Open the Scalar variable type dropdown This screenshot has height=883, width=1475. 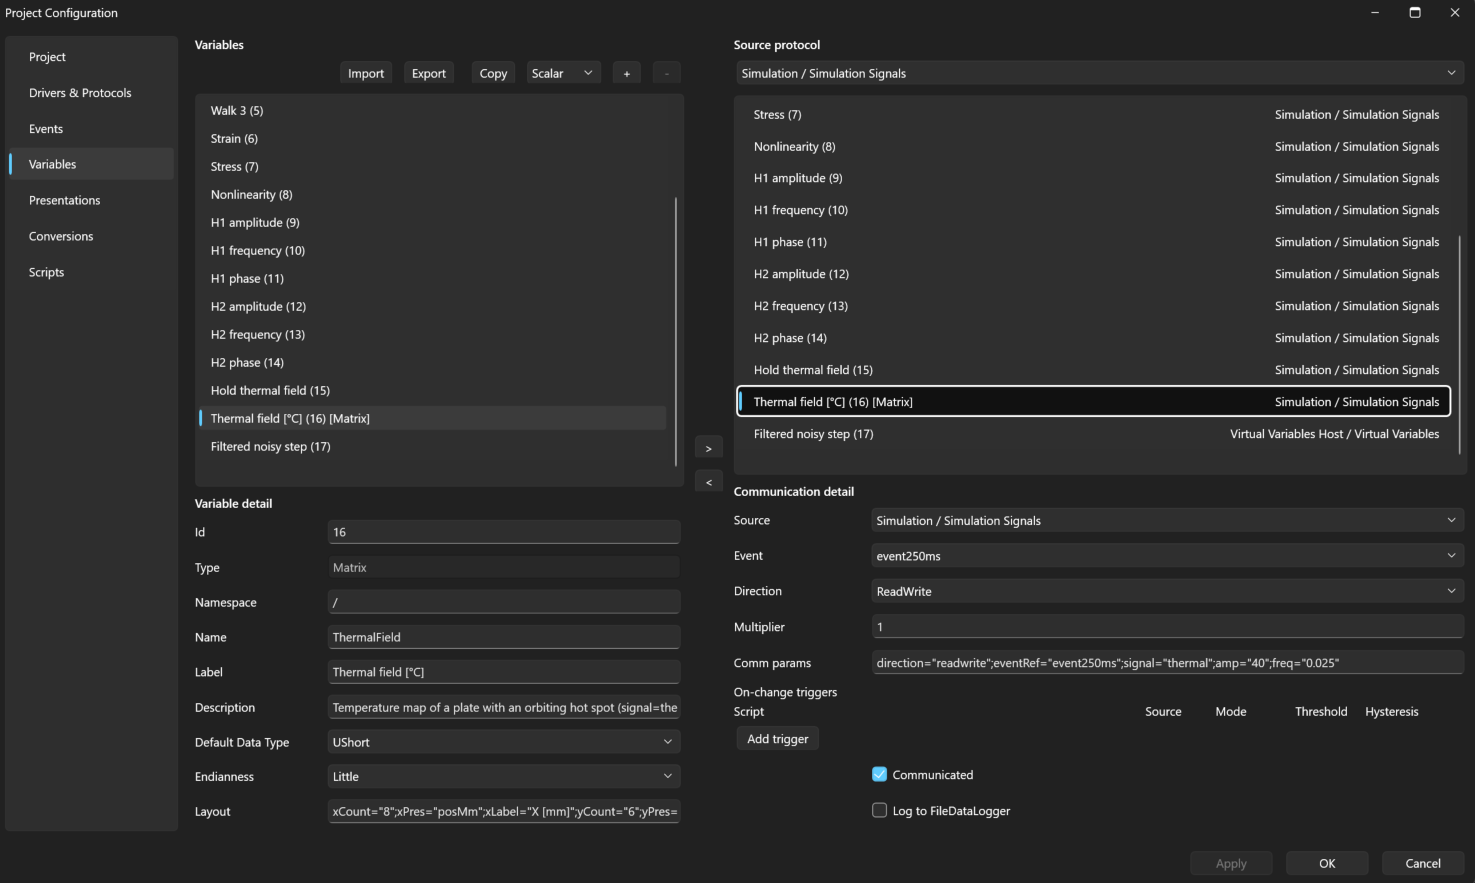coord(563,73)
